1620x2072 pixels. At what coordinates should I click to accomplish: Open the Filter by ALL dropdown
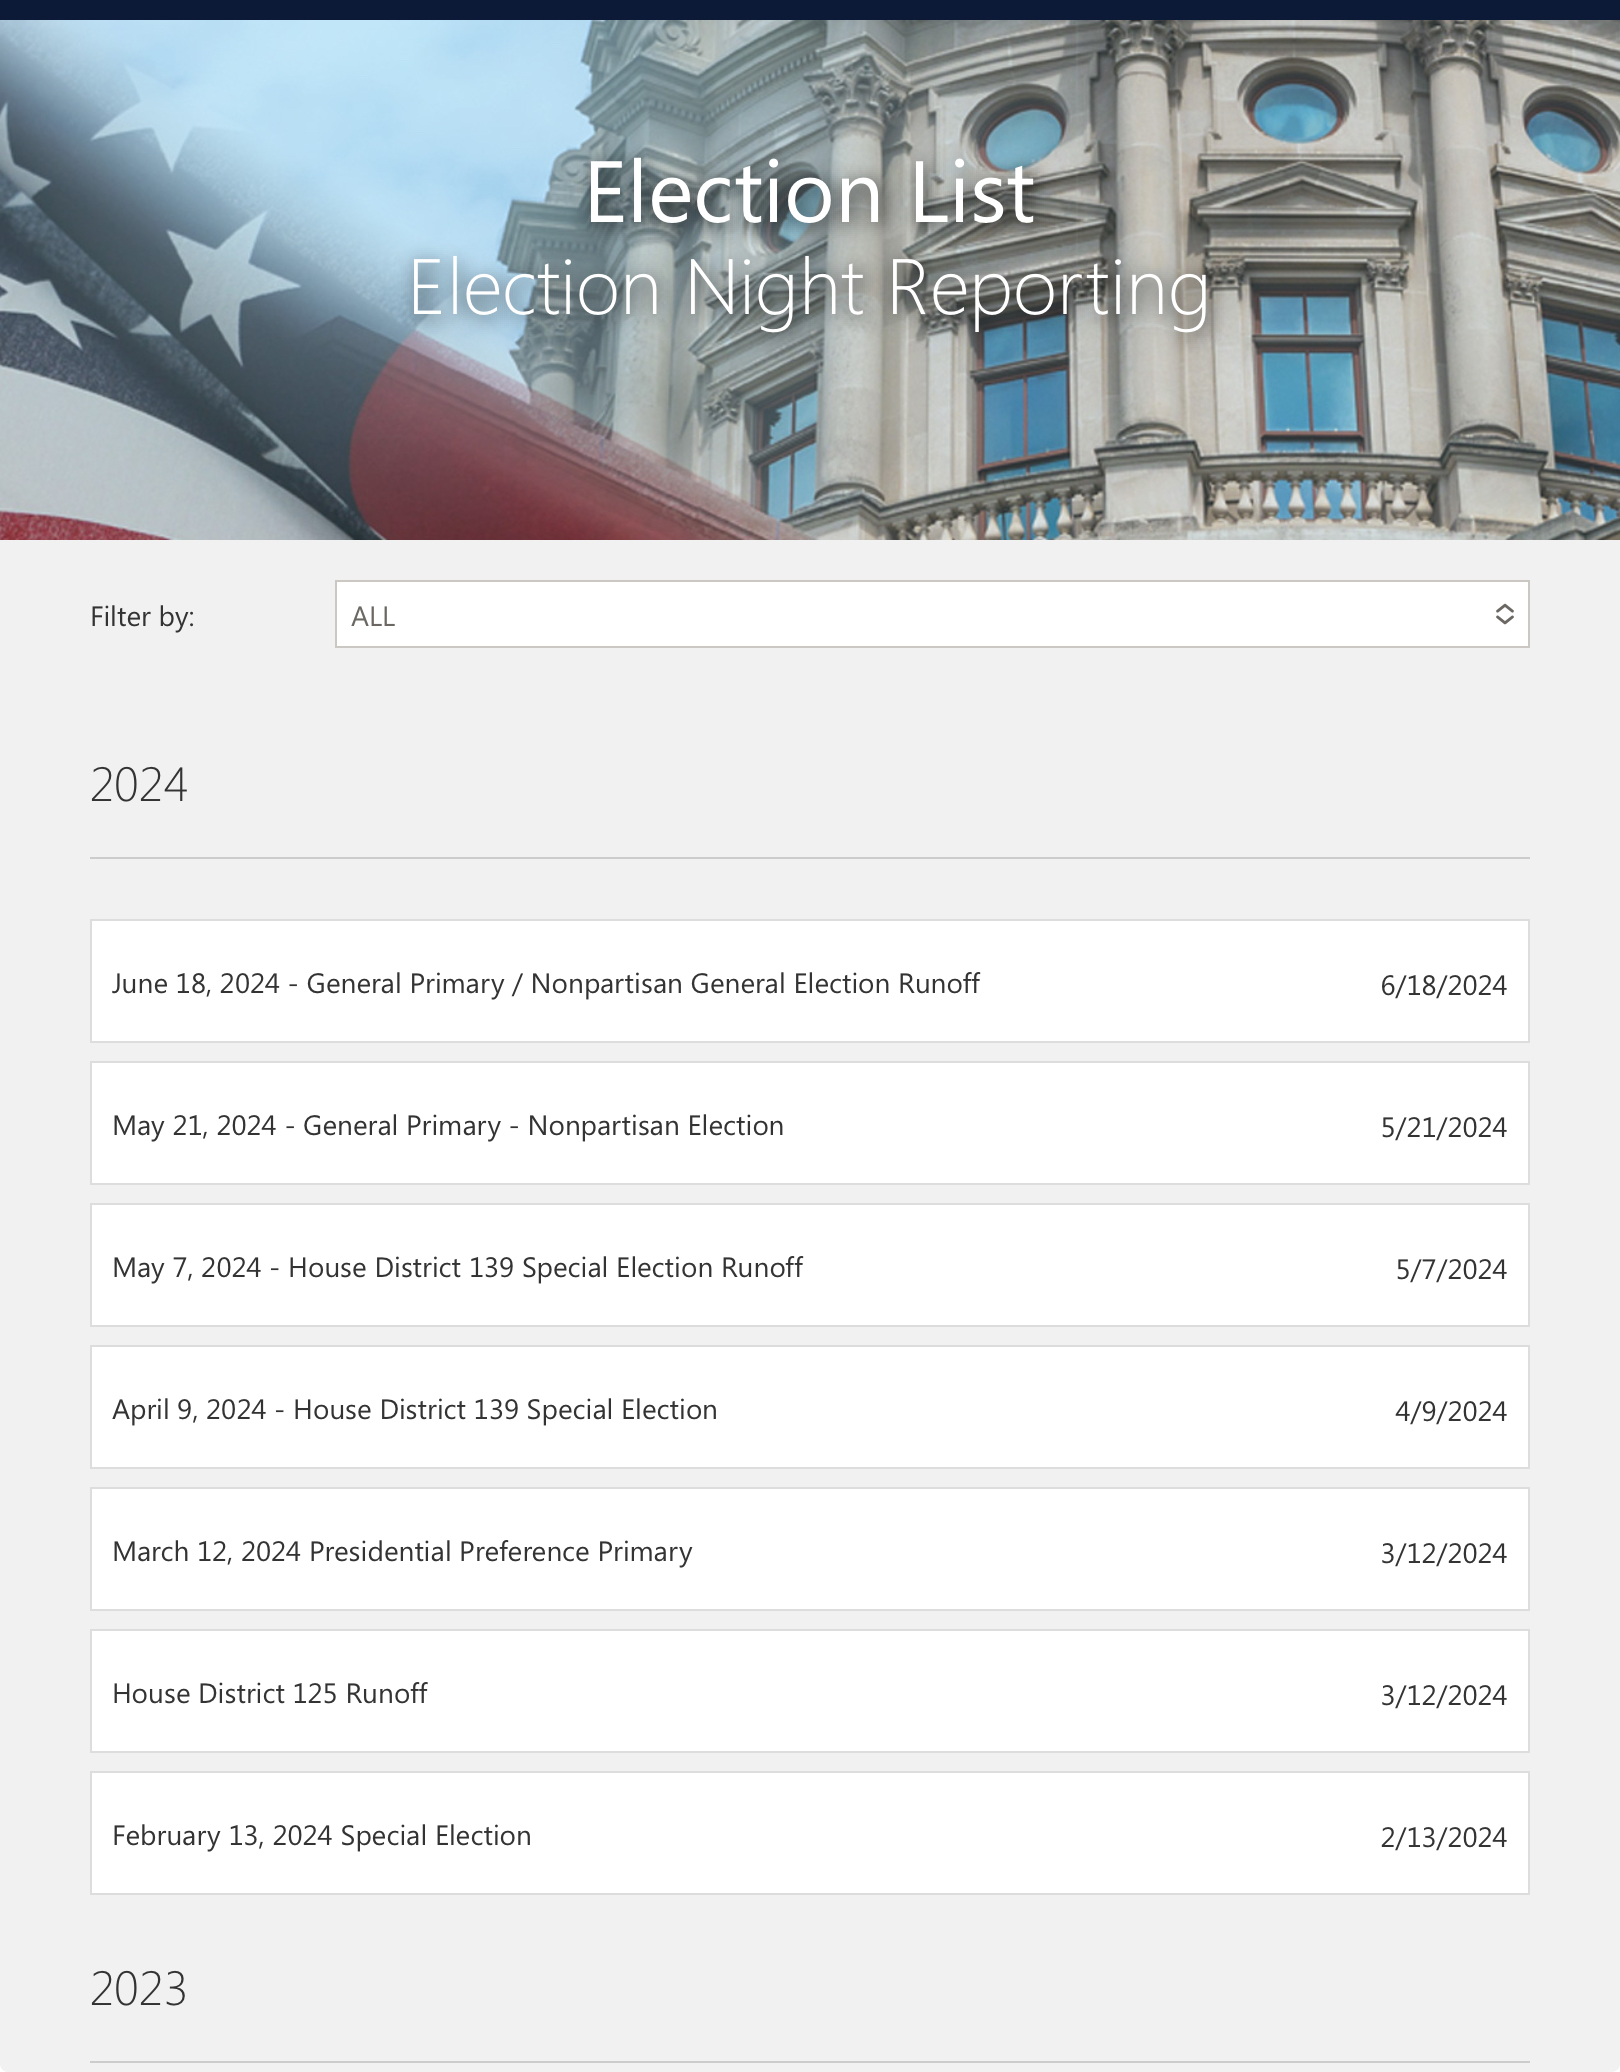point(932,614)
